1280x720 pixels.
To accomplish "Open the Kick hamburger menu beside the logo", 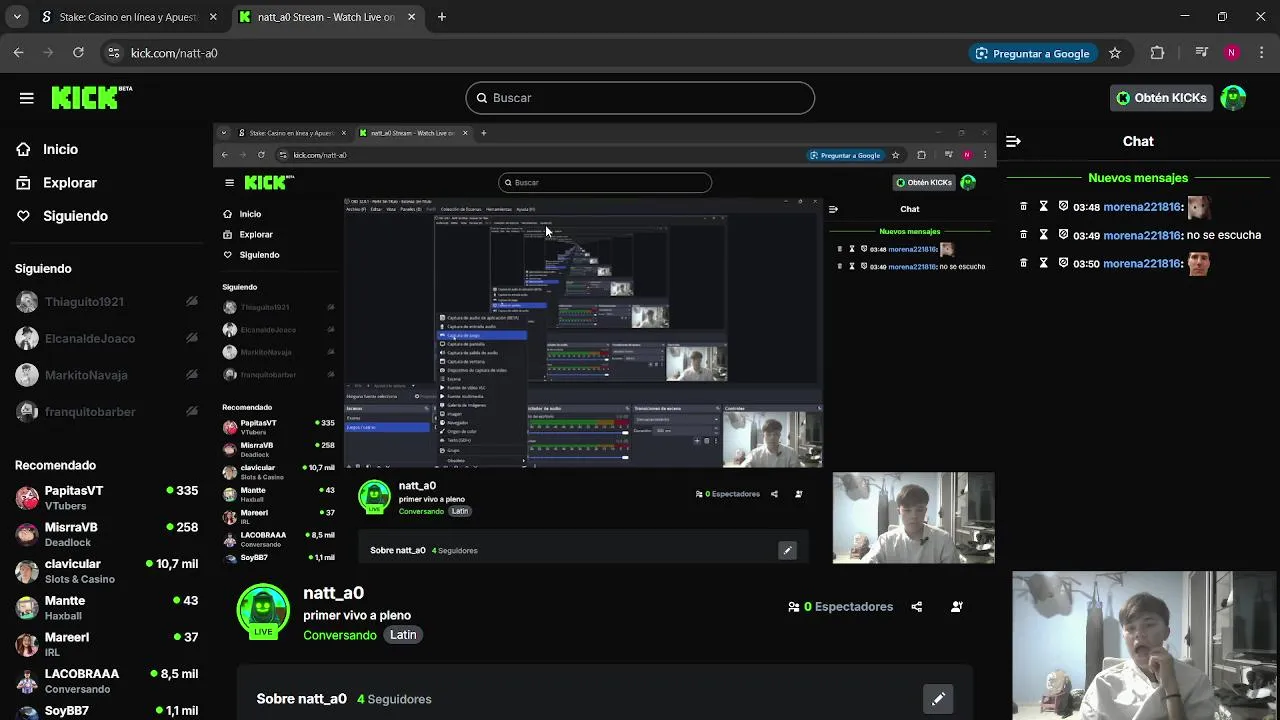I will coord(27,98).
